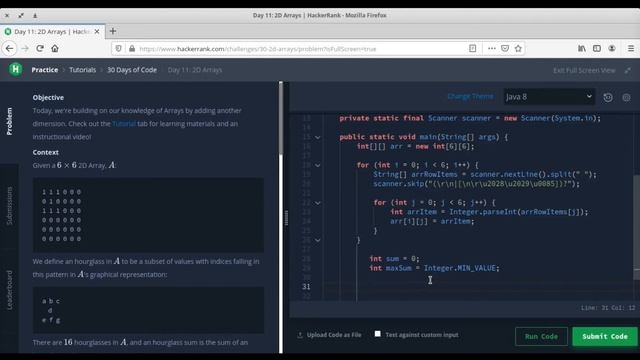Viewport: 640px width, 360px height.
Task: Open the Tutorial link in Objective text
Action: click(124, 124)
